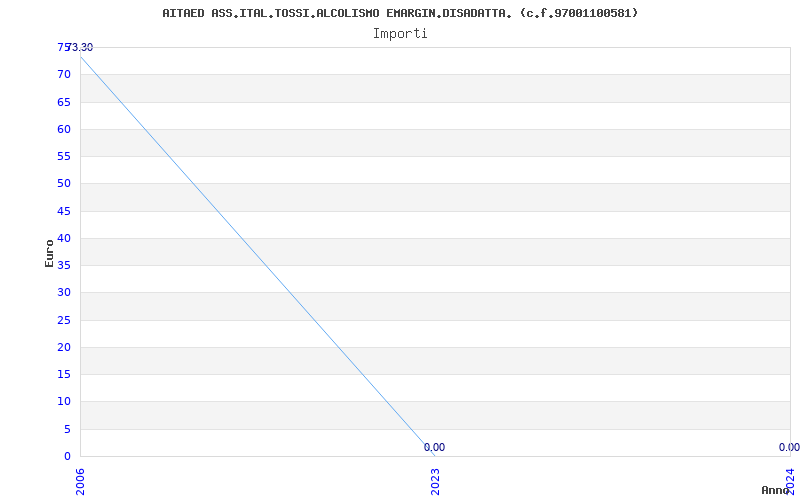Click the Euro y-axis title

click(49, 253)
